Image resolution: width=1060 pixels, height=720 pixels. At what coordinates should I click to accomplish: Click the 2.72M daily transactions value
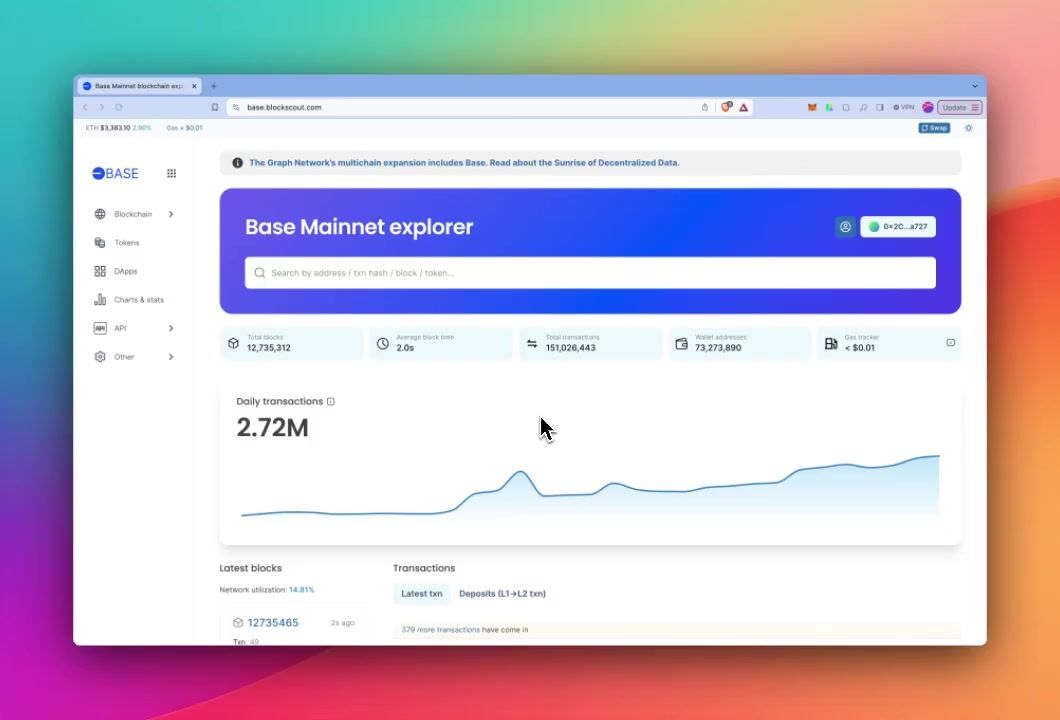pyautogui.click(x=272, y=428)
